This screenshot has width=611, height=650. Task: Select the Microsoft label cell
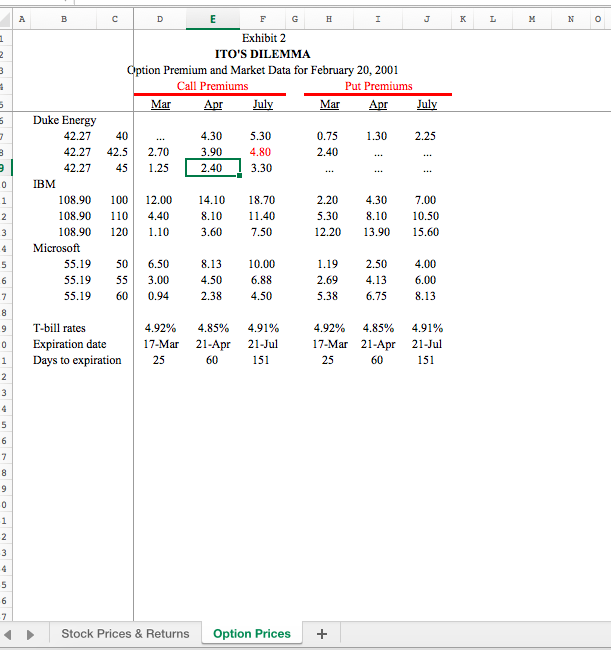[x=56, y=248]
